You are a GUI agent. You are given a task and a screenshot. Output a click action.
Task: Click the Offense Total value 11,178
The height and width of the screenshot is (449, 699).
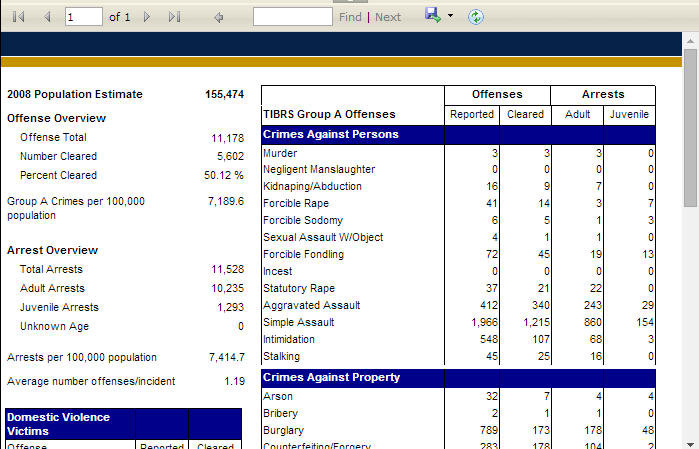tap(227, 138)
